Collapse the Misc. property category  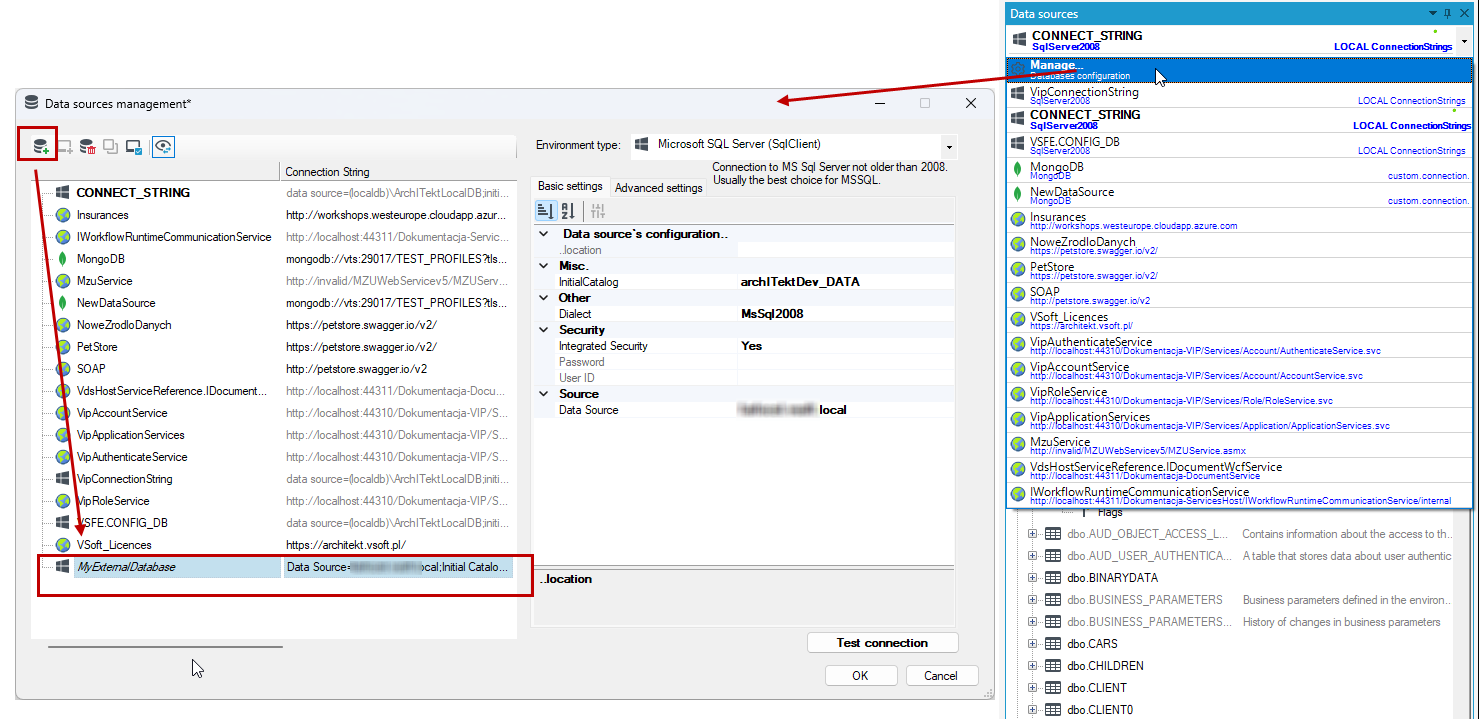[x=544, y=266]
